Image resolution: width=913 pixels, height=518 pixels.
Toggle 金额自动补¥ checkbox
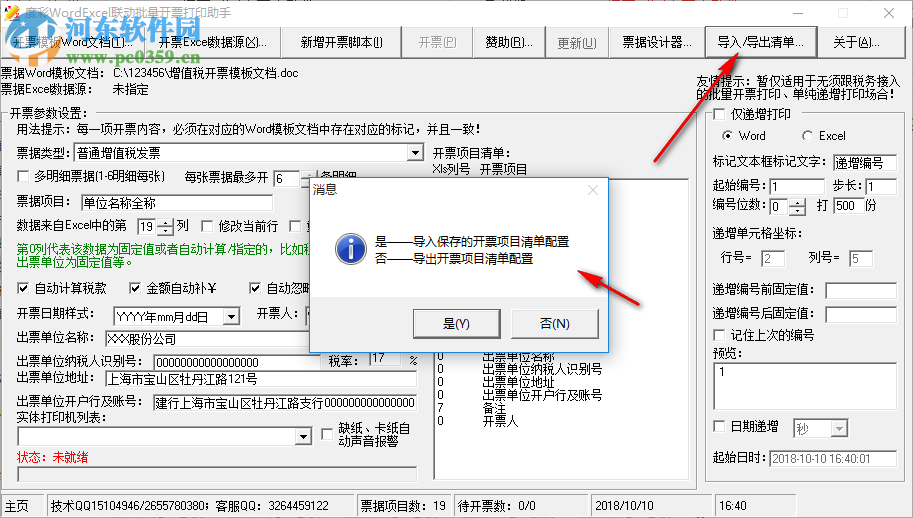(x=135, y=288)
